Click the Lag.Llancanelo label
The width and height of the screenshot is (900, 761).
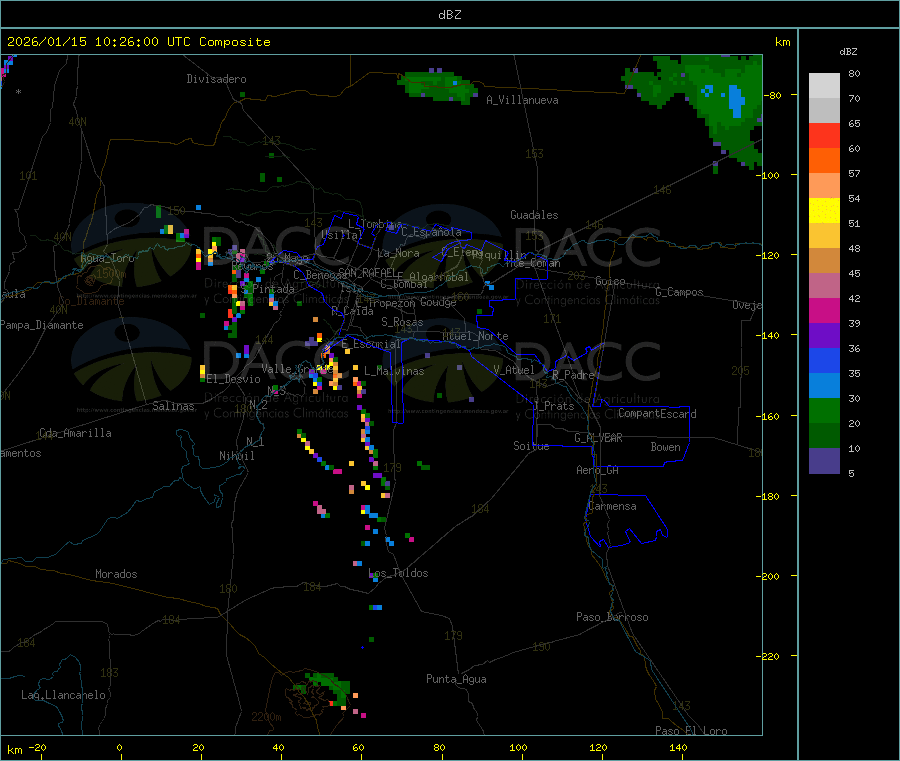[63, 695]
